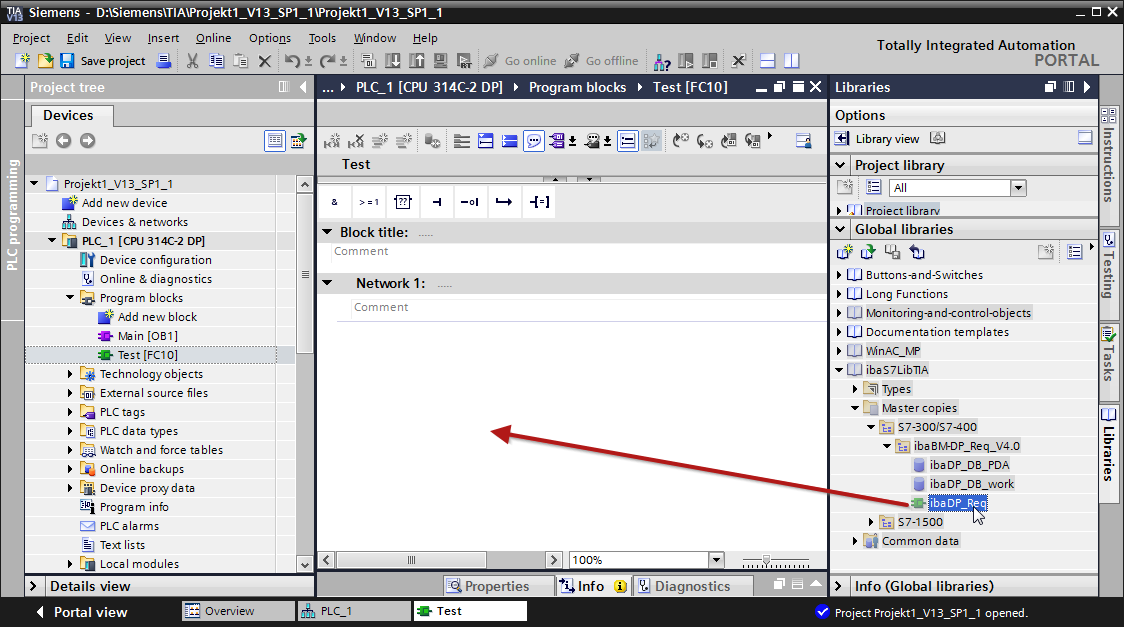Switch to Portal view
Image resolution: width=1124 pixels, height=627 pixels.
82,613
